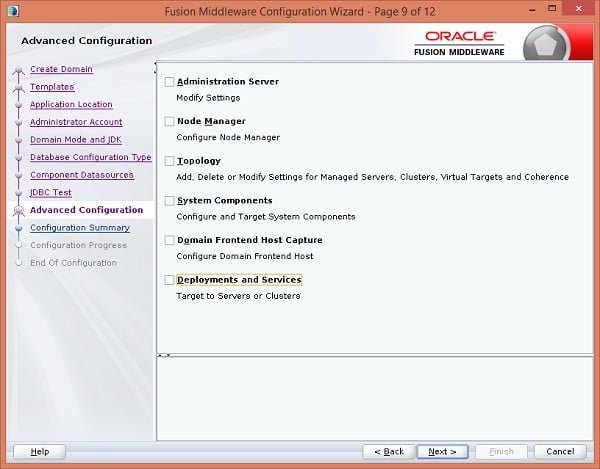
Task: Click the Back button
Action: [x=389, y=452]
